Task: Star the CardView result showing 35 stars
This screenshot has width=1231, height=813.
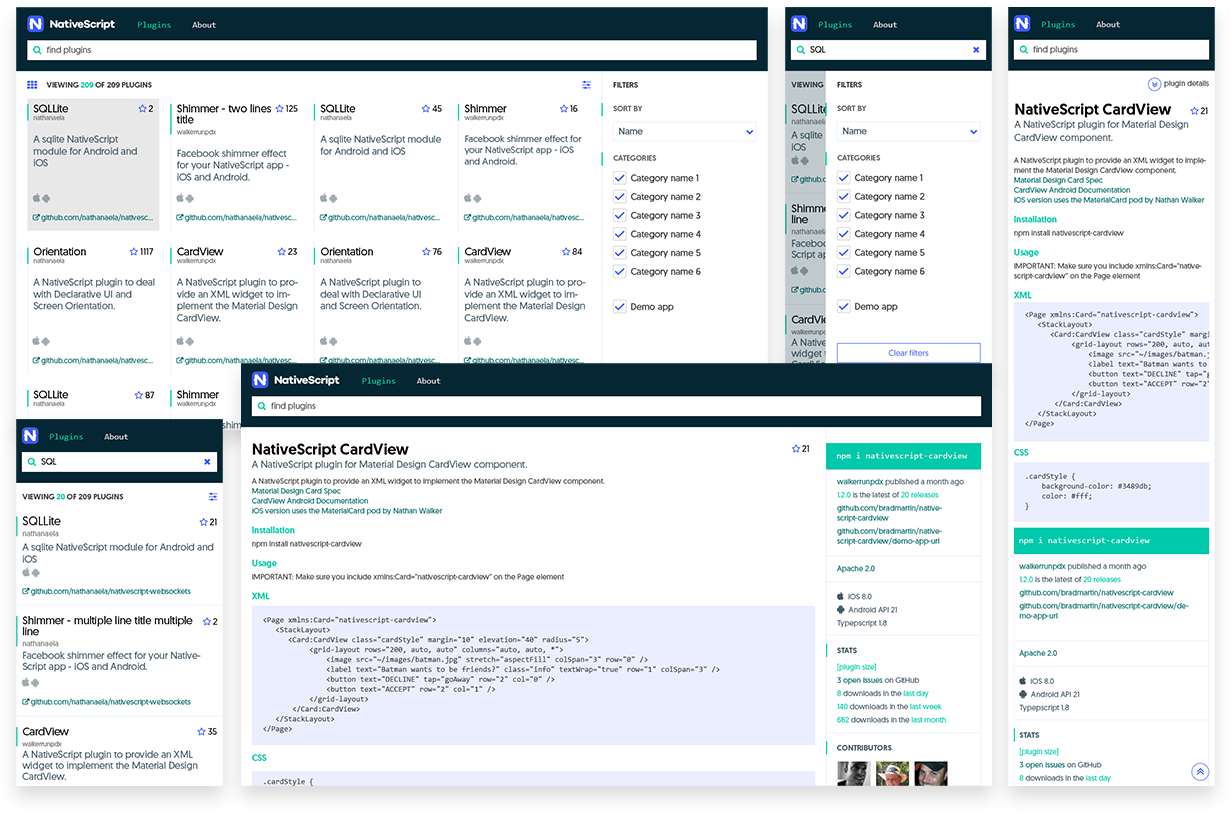Action: coord(201,732)
